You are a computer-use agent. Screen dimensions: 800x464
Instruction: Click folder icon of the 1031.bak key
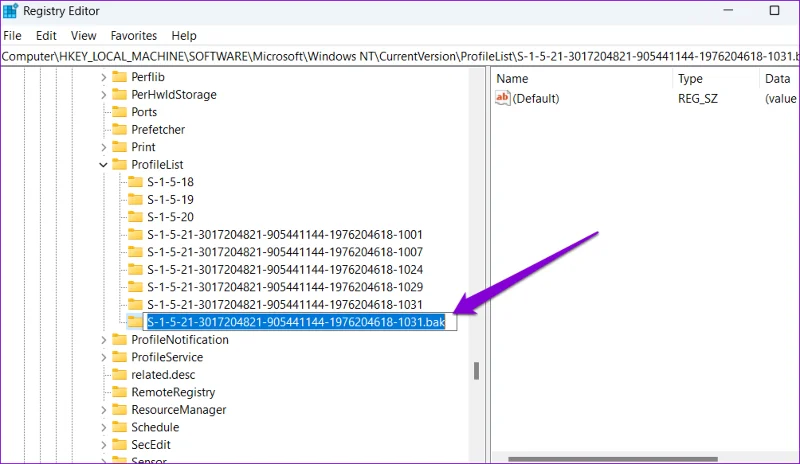point(135,321)
